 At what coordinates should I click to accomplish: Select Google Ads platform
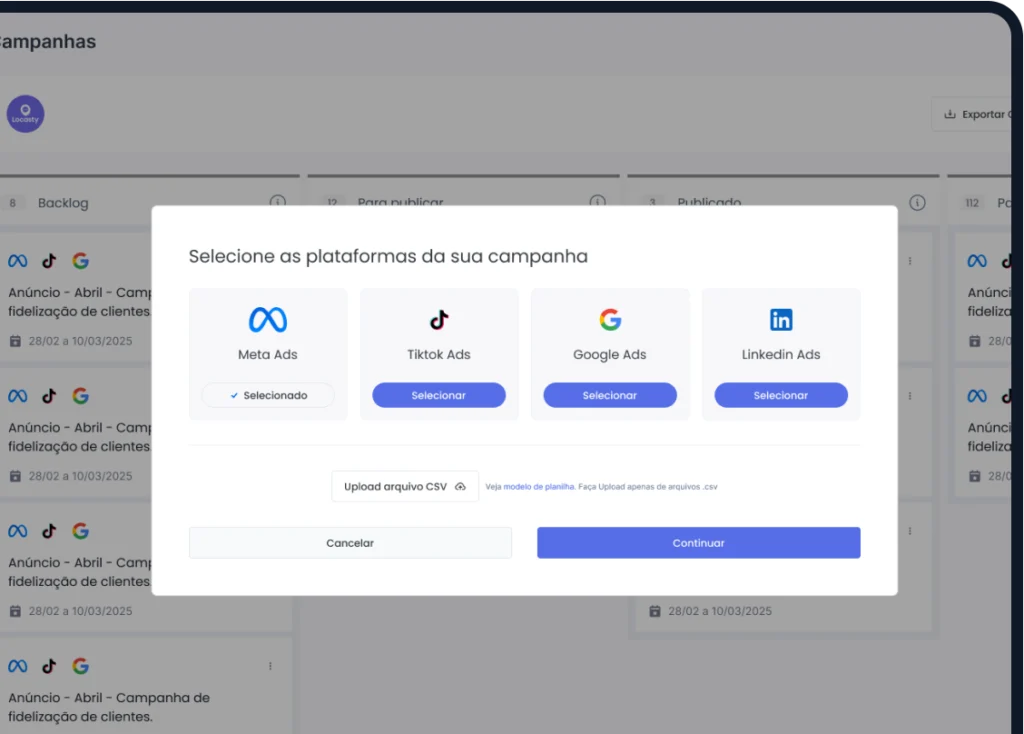[610, 395]
